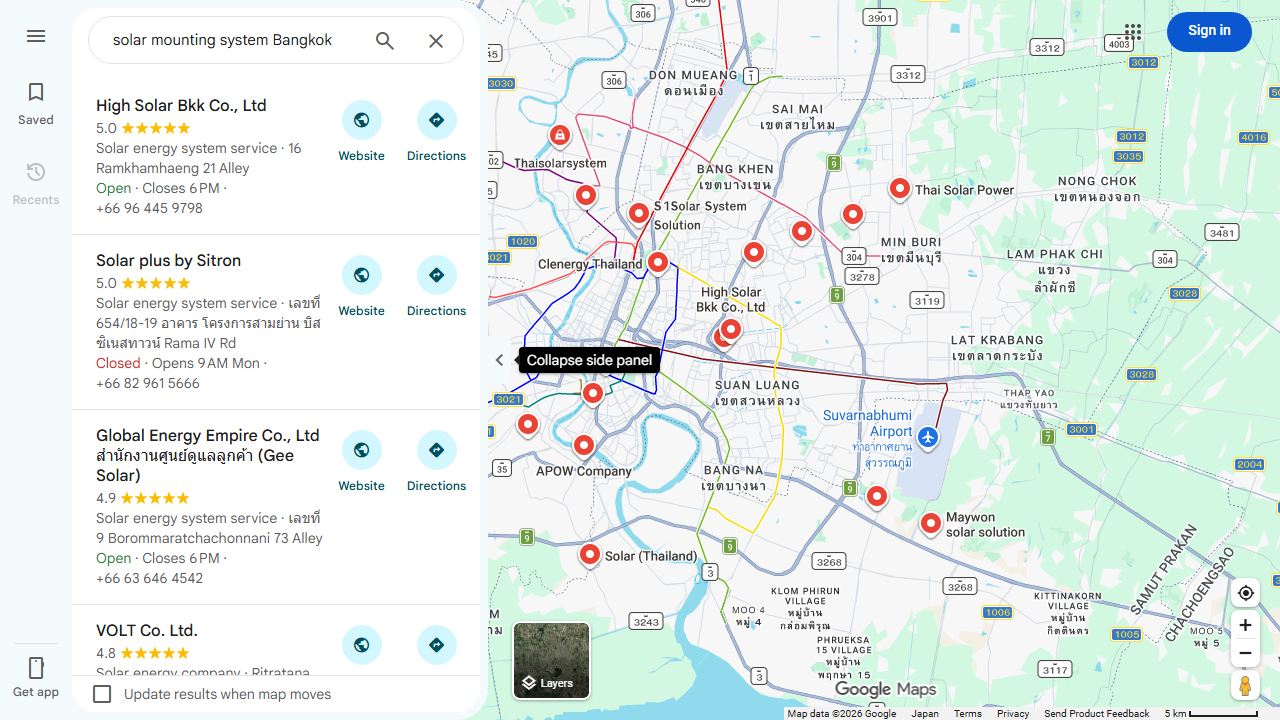Show your current location on map
Screen dimensions: 1280x720
point(1245,593)
